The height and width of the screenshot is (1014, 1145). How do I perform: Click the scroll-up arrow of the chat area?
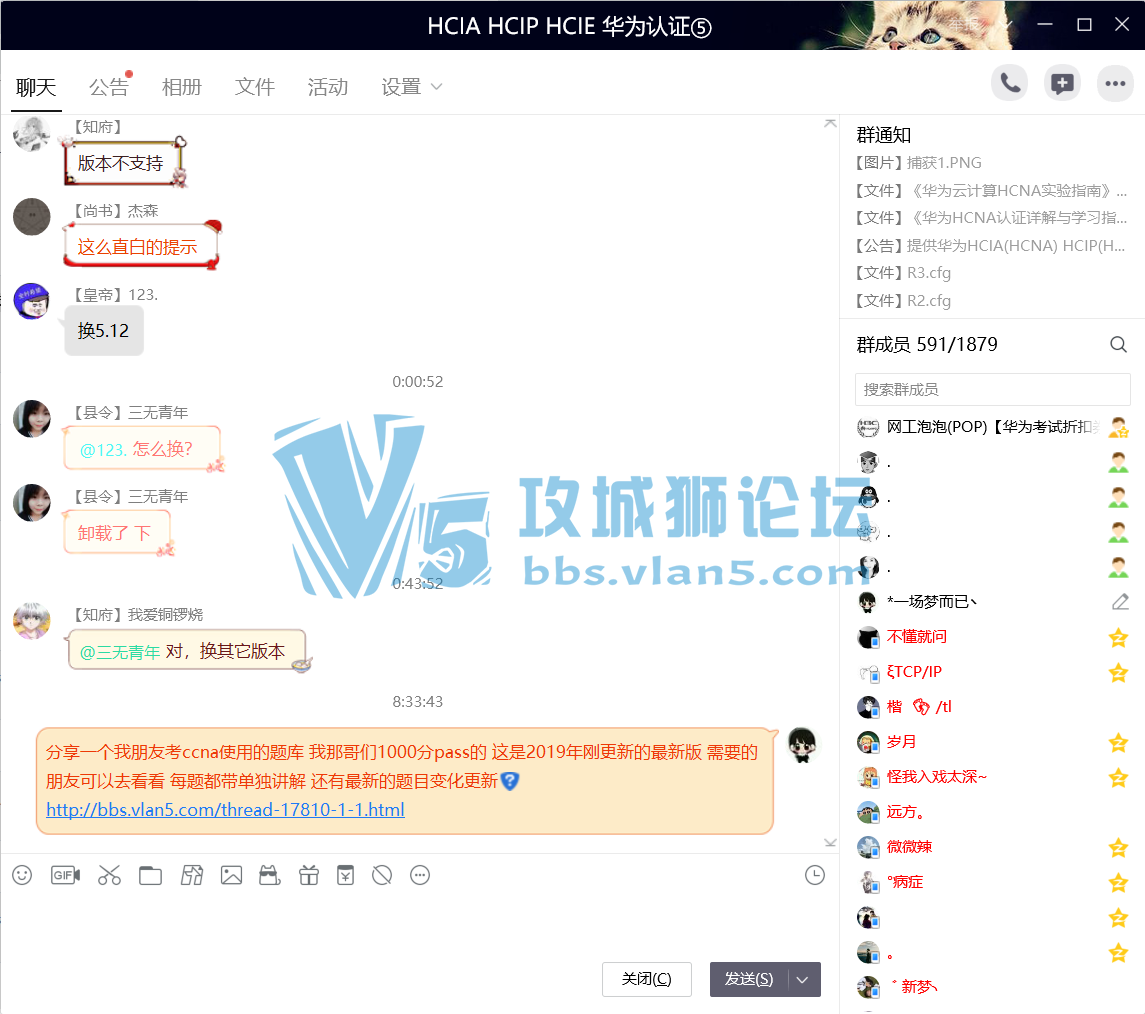coord(830,123)
